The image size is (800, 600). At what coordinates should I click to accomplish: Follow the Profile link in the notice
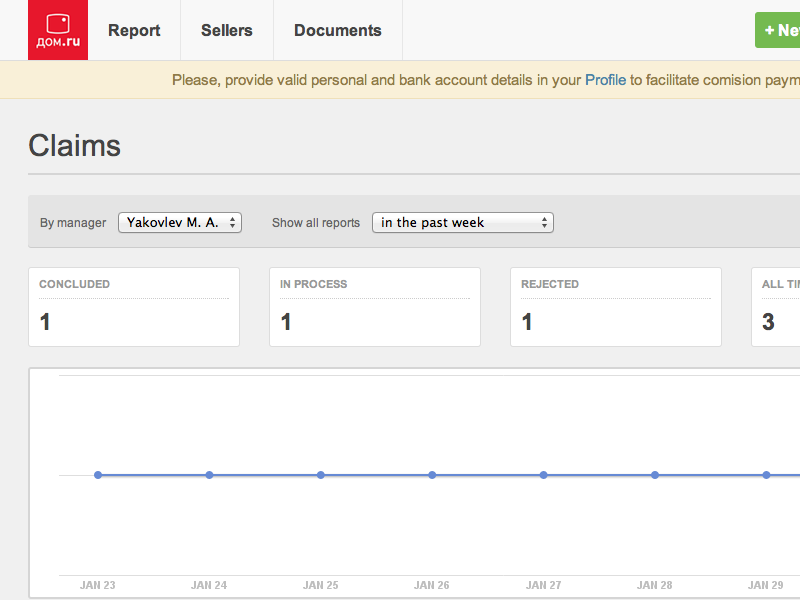[x=605, y=80]
